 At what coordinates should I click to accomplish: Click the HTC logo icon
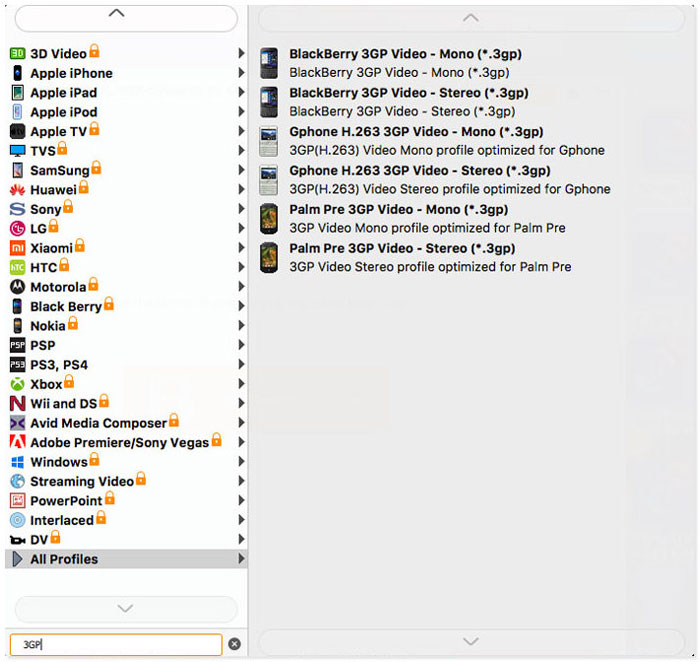pyautogui.click(x=17, y=267)
